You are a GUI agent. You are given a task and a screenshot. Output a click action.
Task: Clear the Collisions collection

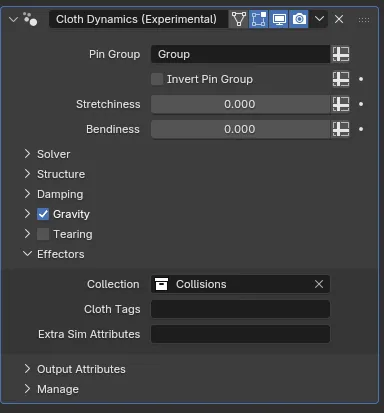coord(319,284)
